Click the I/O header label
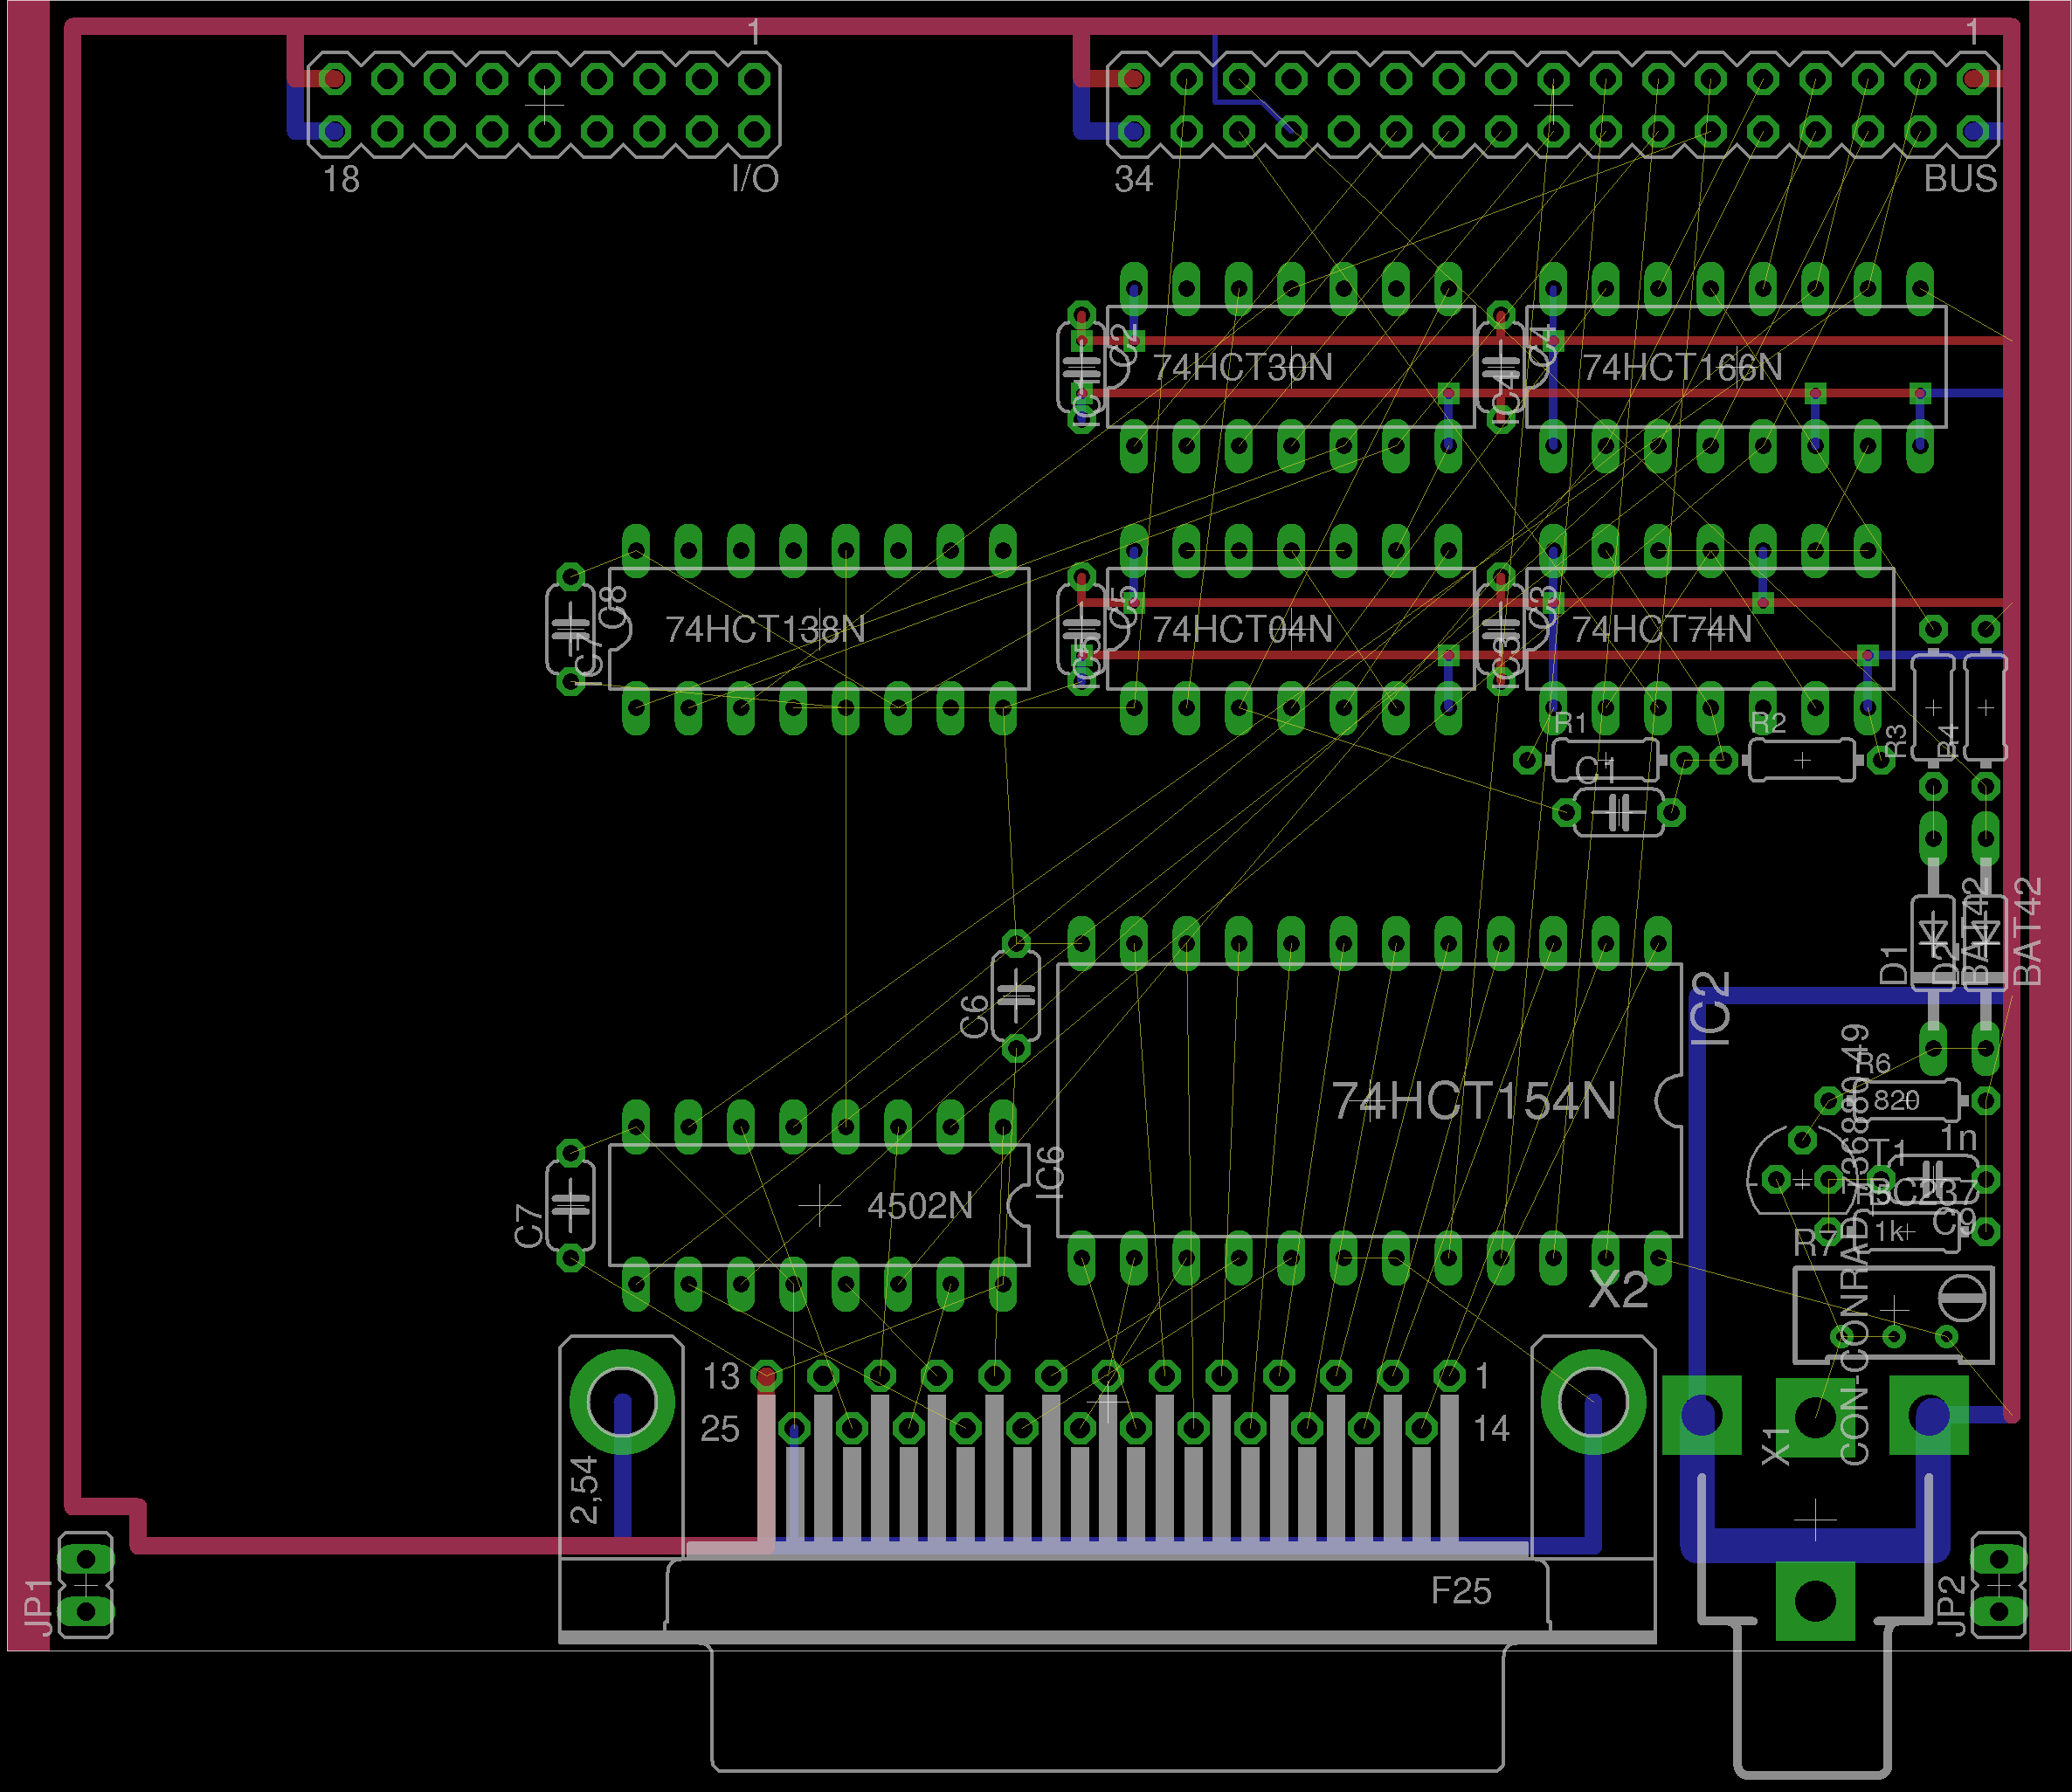This screenshot has height=1792, width=2072. click(x=754, y=179)
